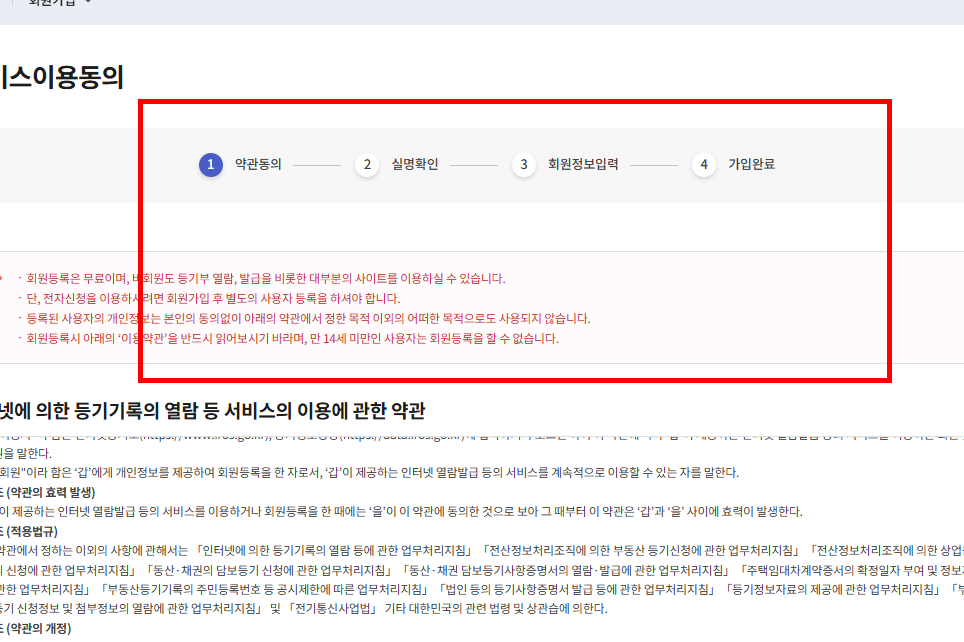Click the step 2 실명확인 circle icon

[367, 164]
